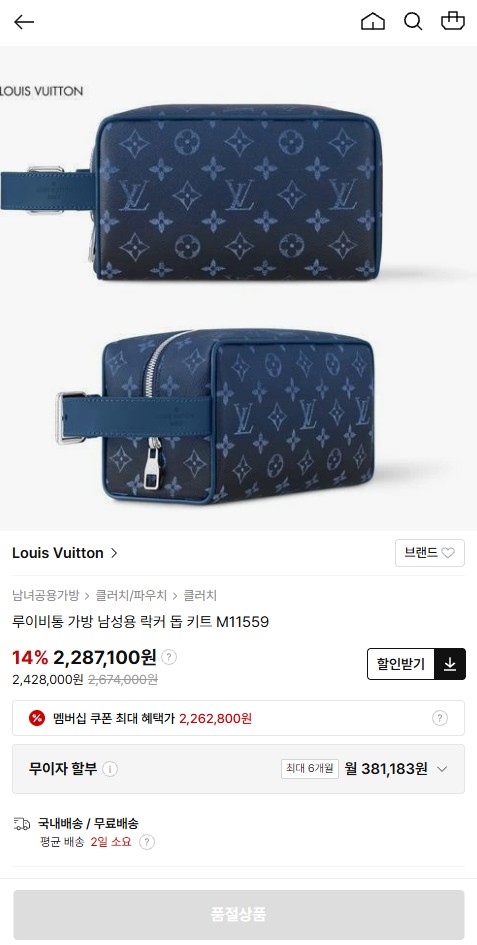Open search with the magnifier icon
Image resolution: width=477 pixels, height=945 pixels.
(413, 22)
